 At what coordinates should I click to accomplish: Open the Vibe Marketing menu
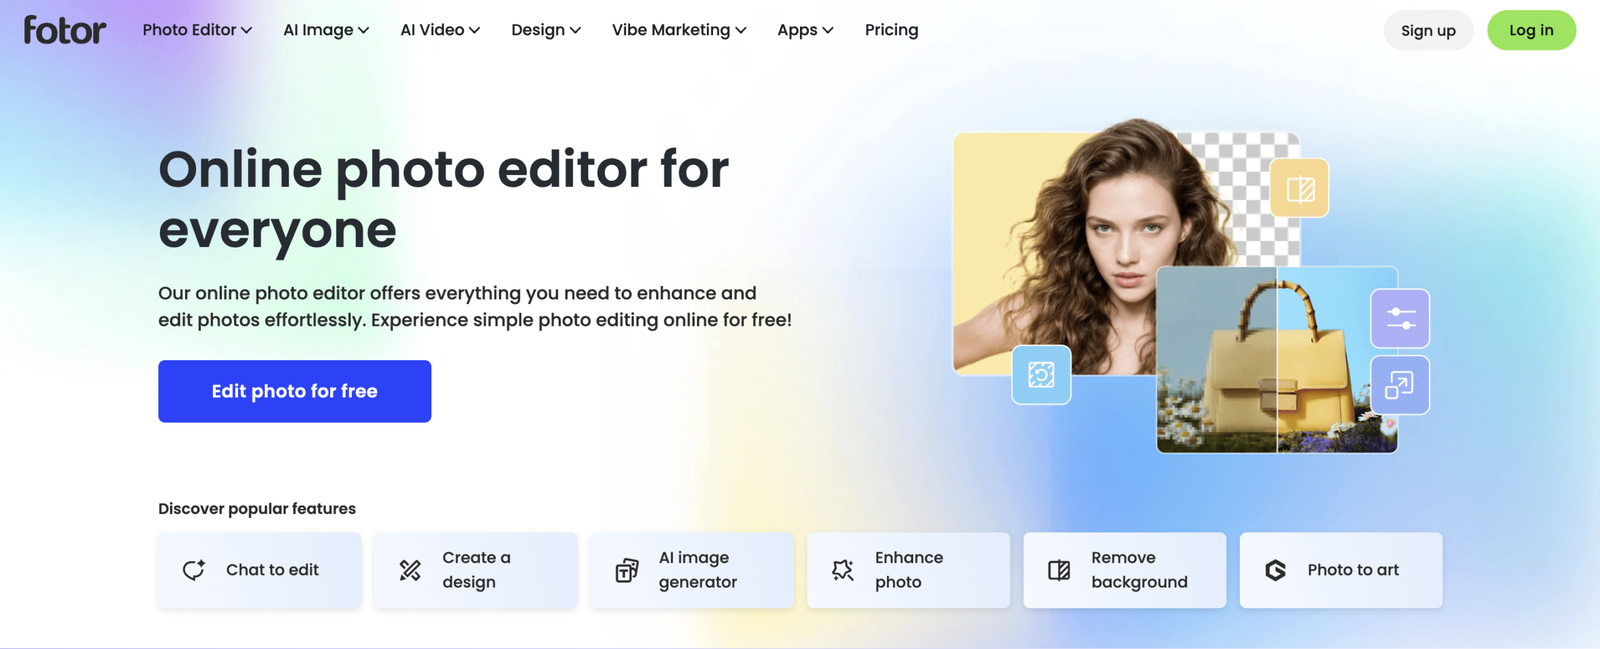tap(679, 30)
